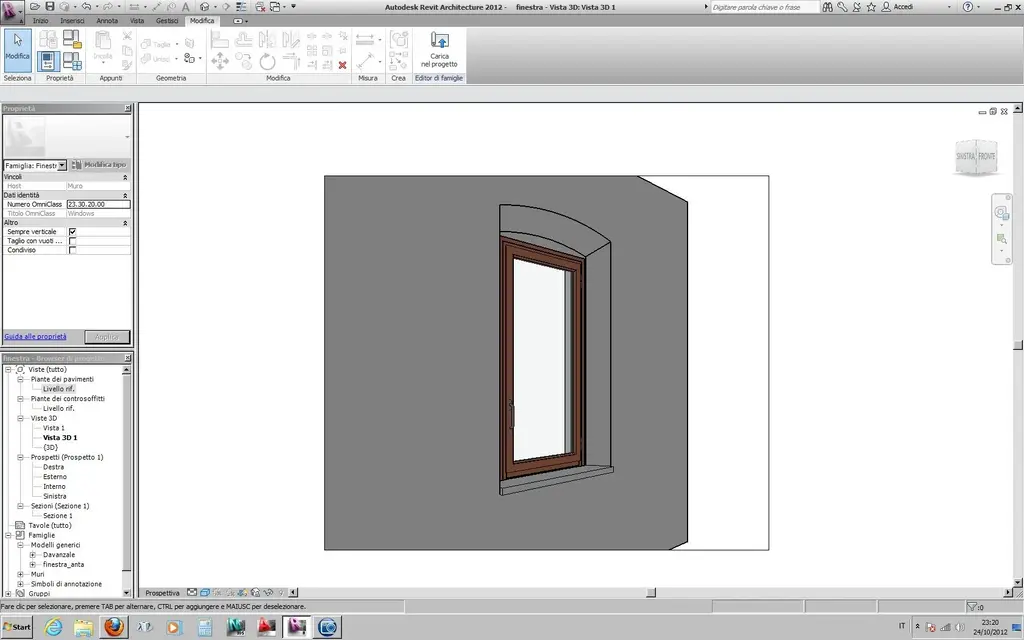The image size is (1024, 640).
Task: Open the Revit application menu button
Action: point(10,11)
